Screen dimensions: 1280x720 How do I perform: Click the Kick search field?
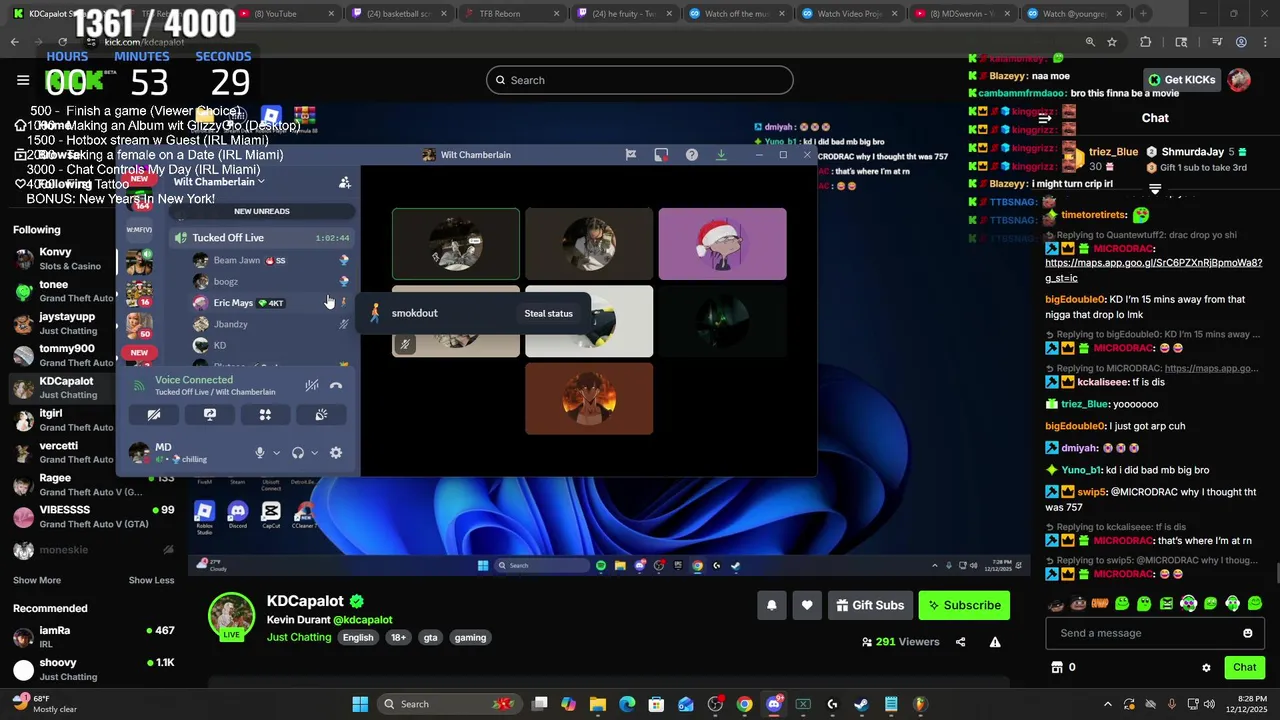pos(640,80)
